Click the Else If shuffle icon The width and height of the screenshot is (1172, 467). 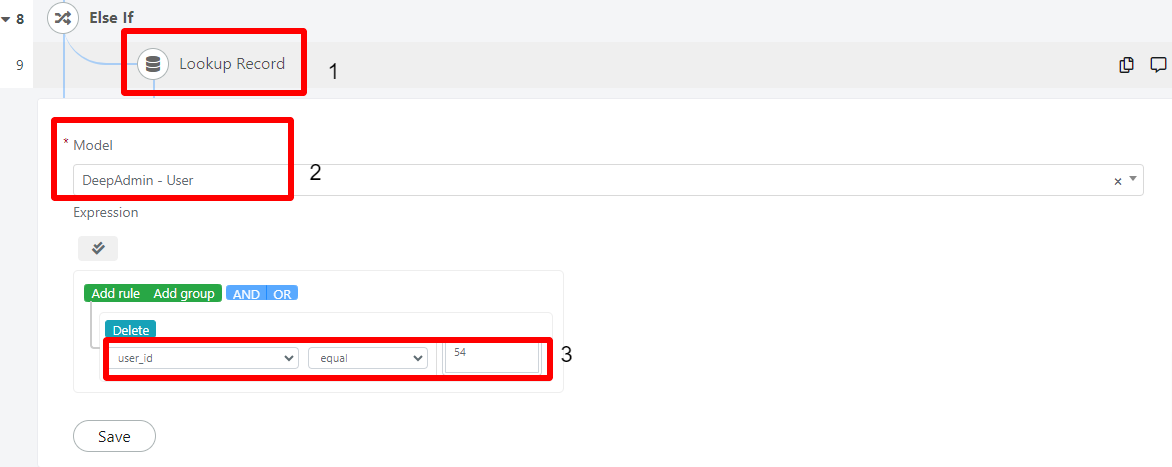click(63, 17)
